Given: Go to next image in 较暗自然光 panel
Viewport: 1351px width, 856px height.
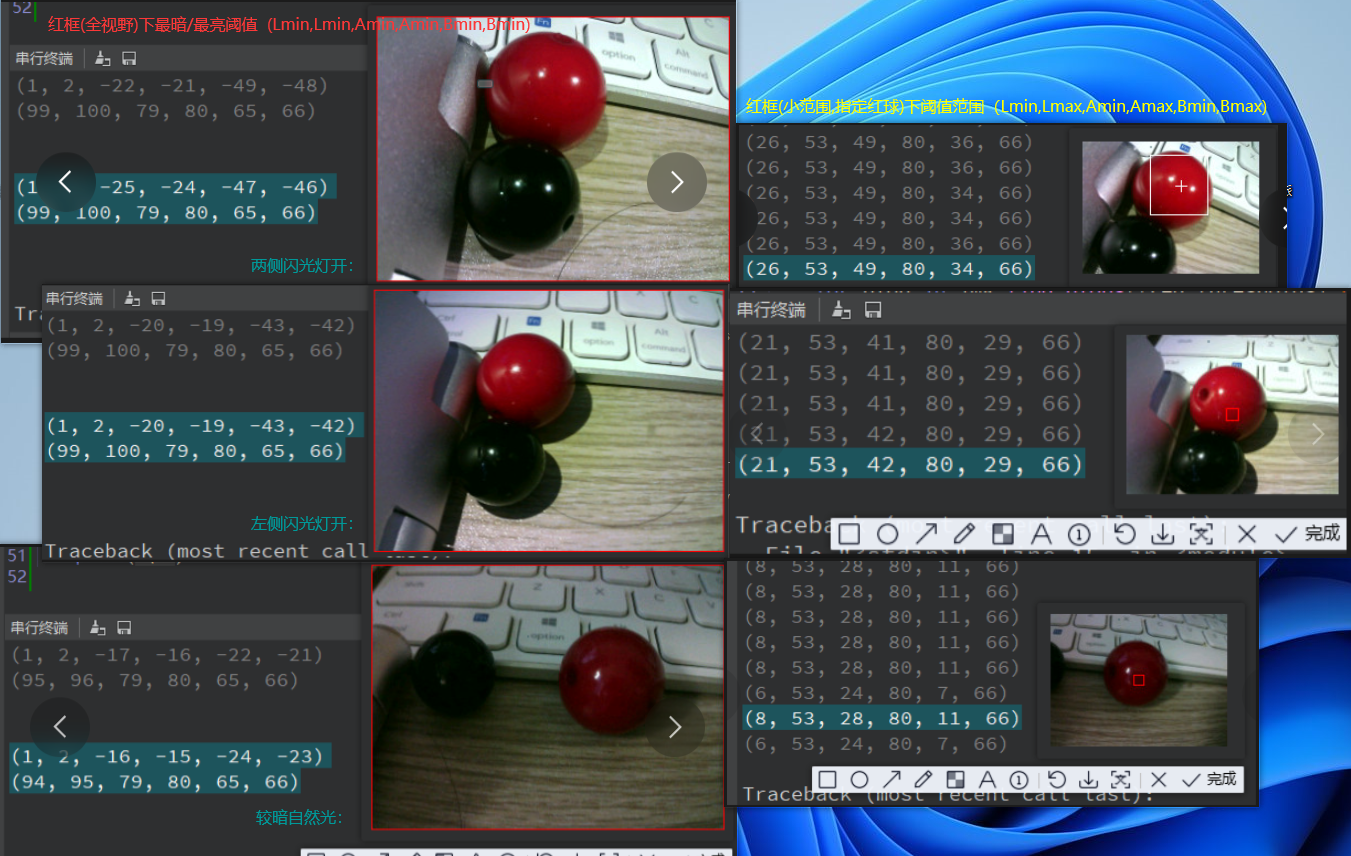Looking at the screenshot, I should [675, 727].
